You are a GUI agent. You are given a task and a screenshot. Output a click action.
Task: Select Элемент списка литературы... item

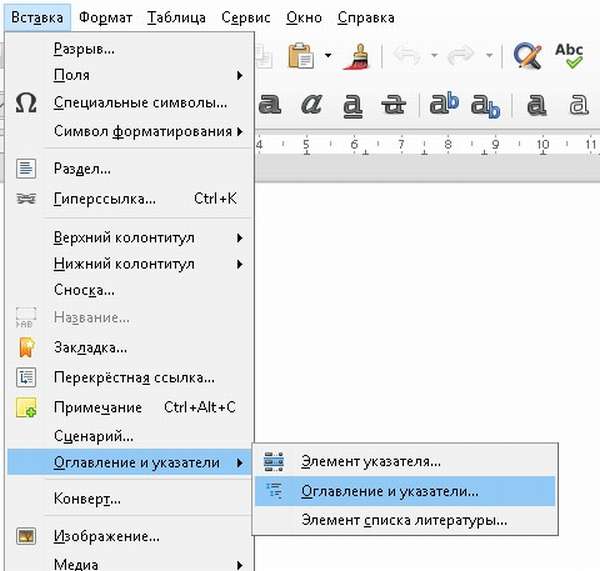tap(405, 520)
